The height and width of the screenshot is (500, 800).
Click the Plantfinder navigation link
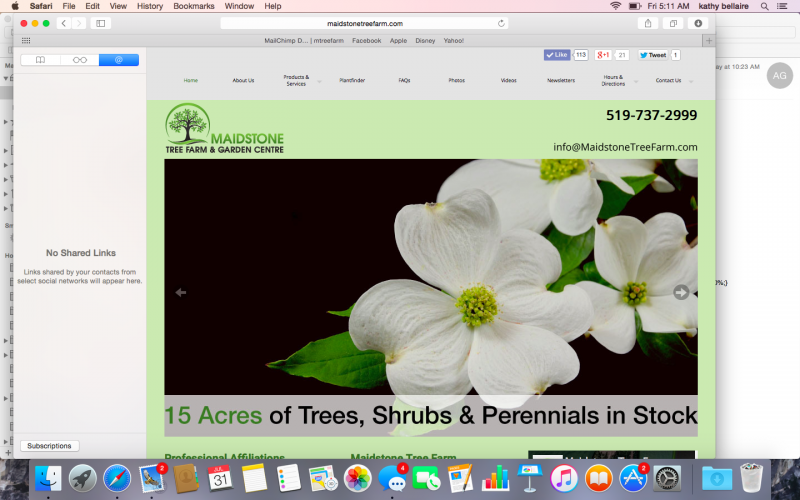pos(352,80)
